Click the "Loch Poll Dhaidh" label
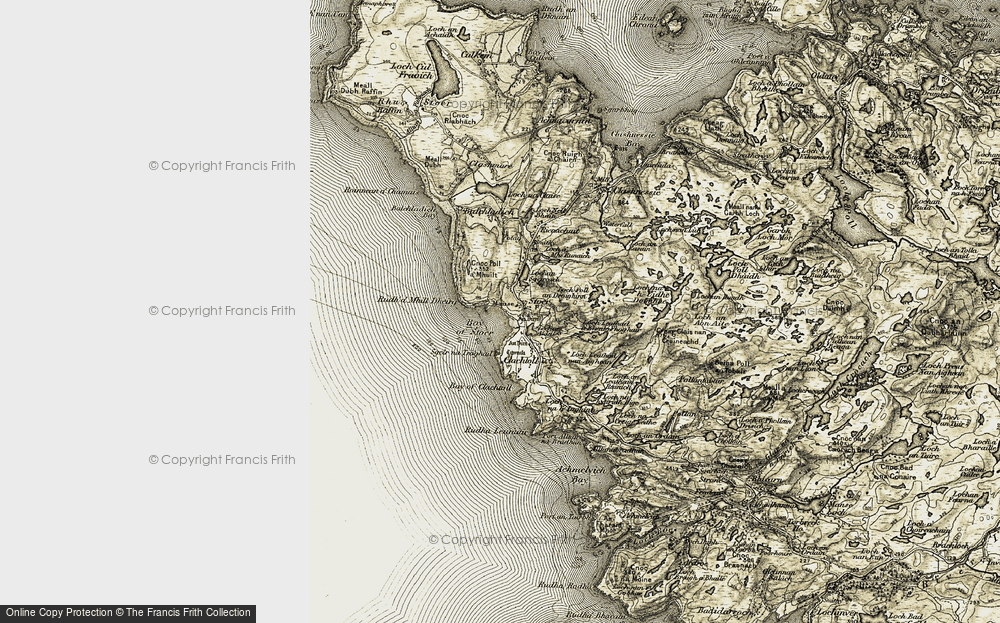 tap(744, 269)
